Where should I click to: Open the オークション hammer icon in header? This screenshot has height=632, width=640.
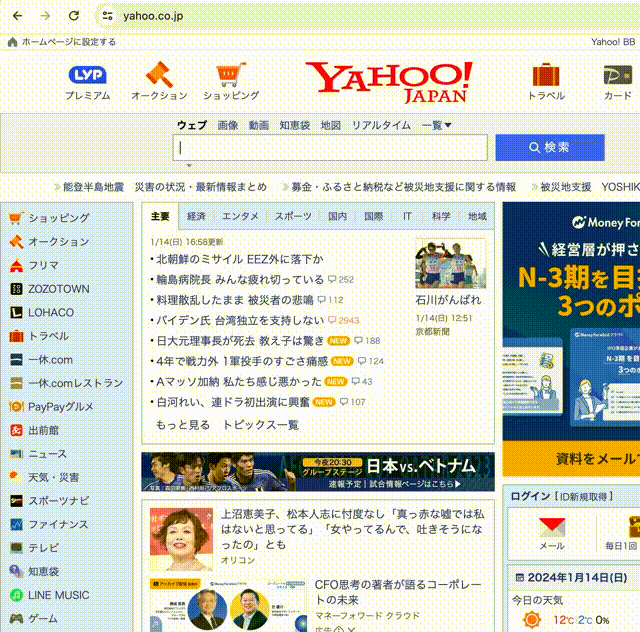coord(159,74)
